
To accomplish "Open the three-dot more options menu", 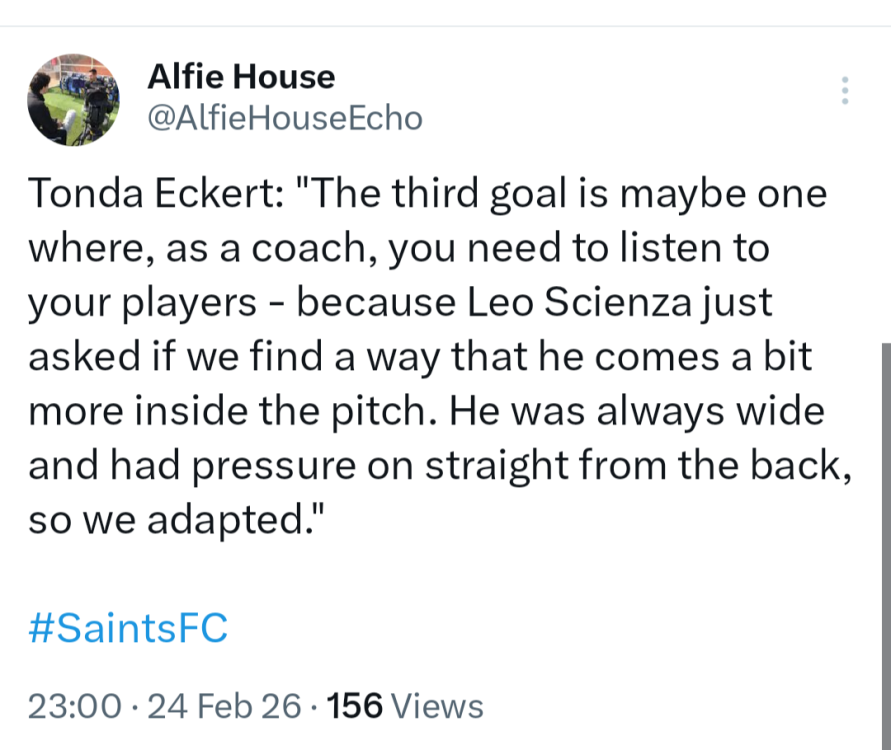I will click(845, 91).
